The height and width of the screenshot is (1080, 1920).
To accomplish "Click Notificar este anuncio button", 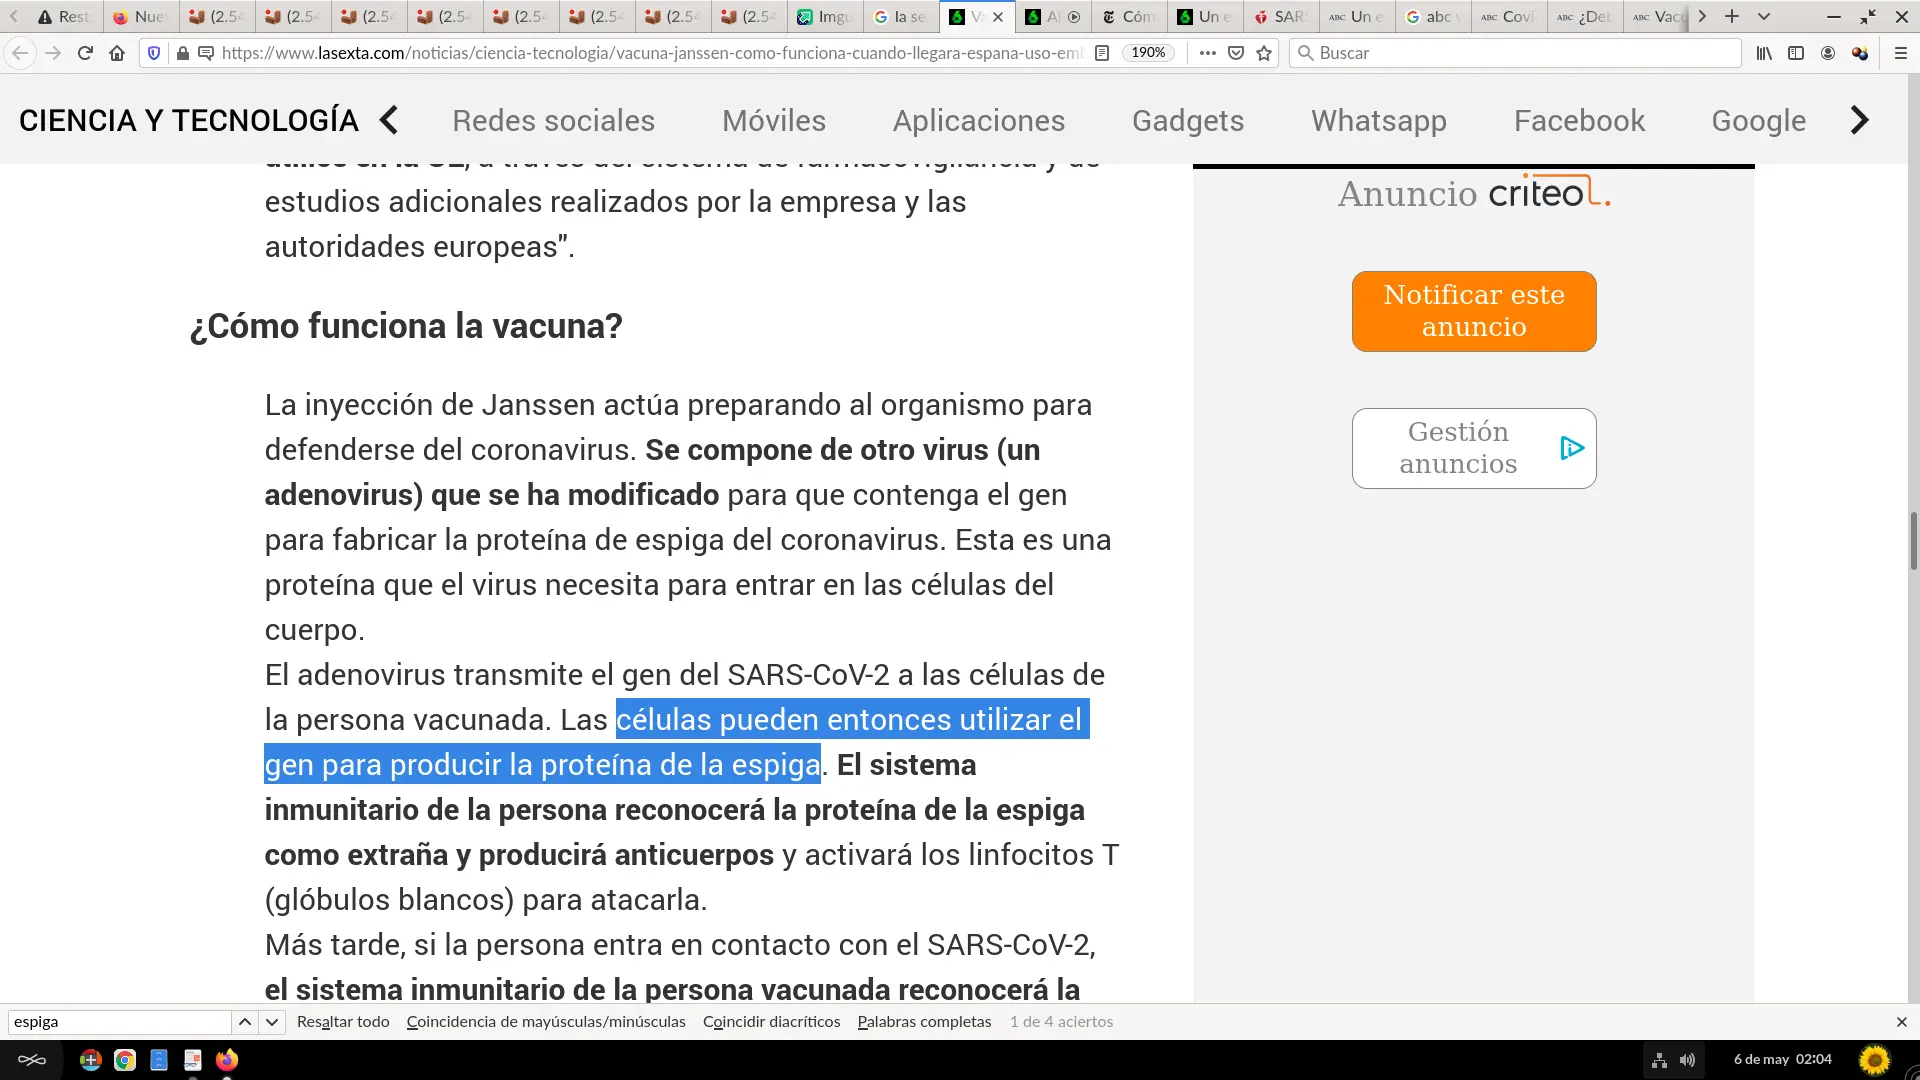I will click(x=1474, y=311).
